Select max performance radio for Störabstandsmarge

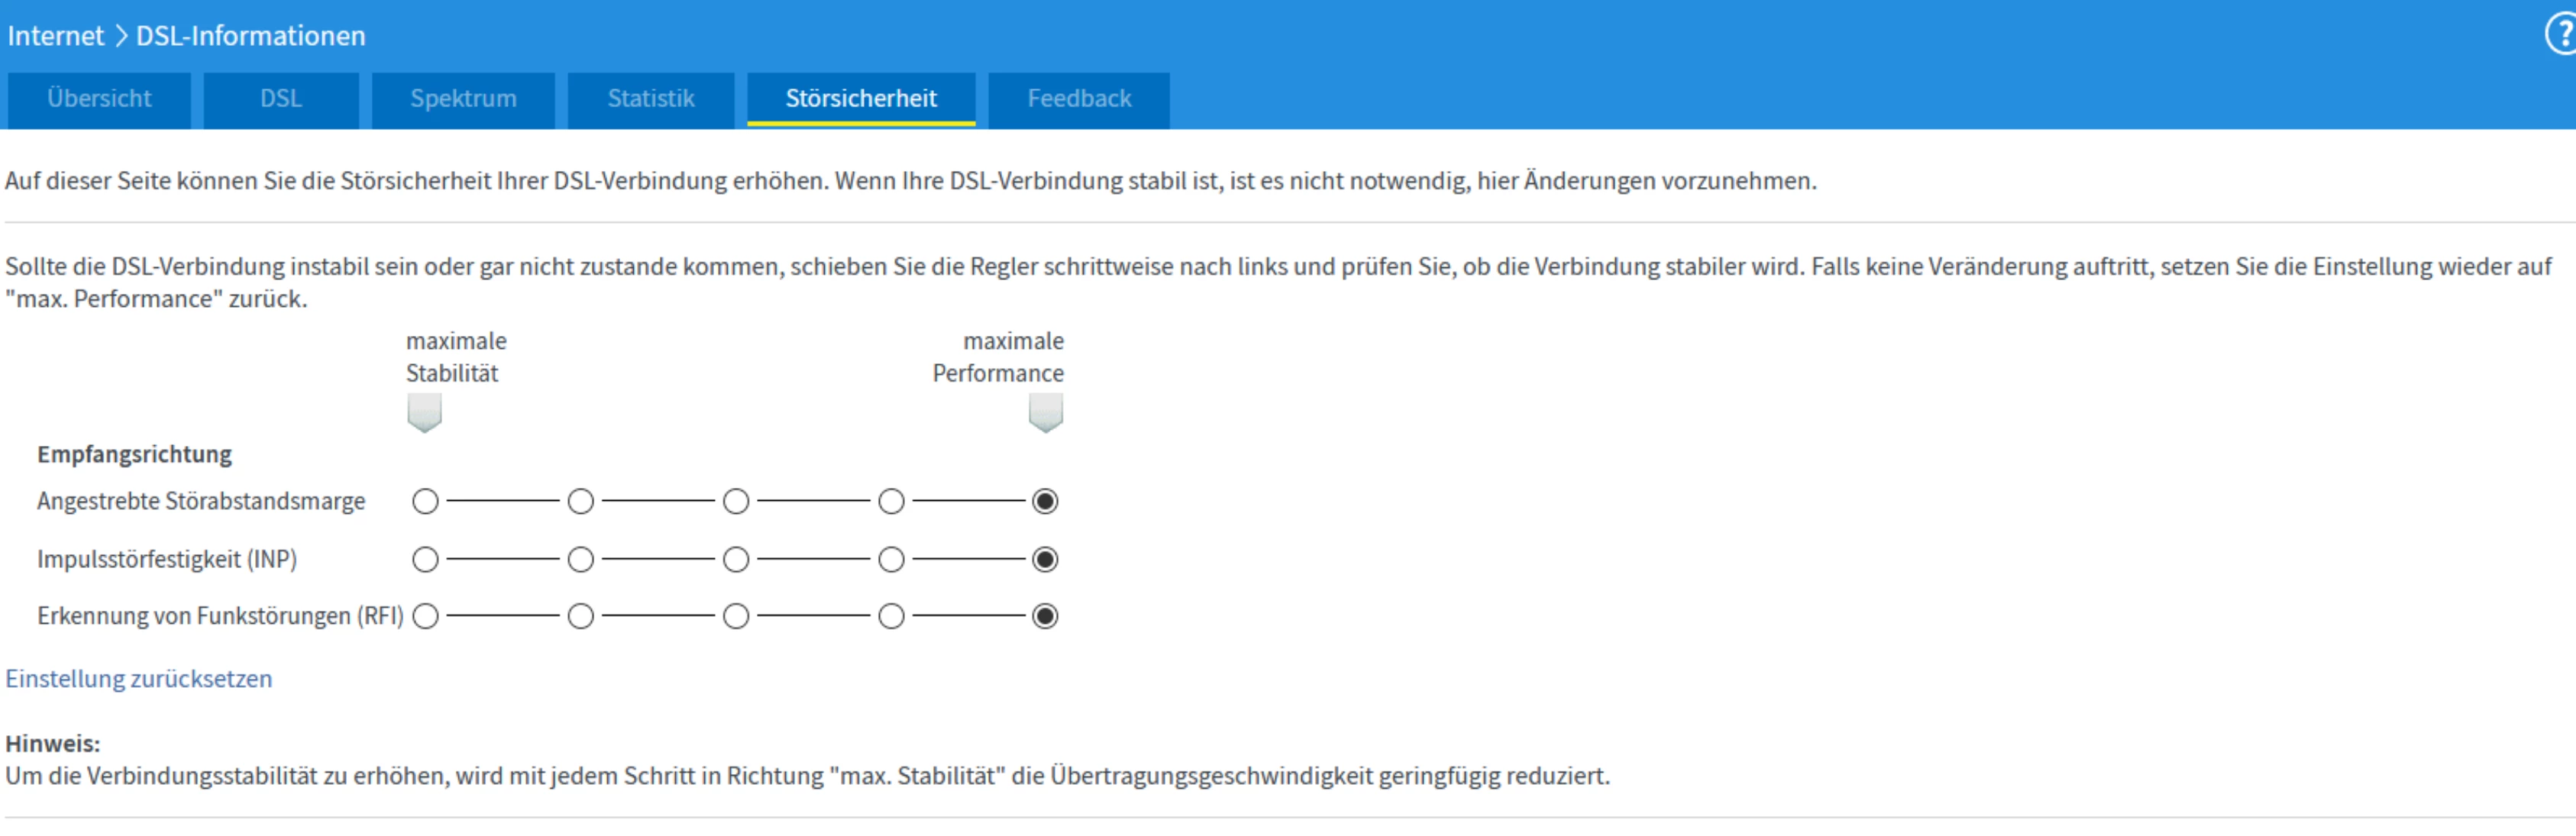point(1045,501)
